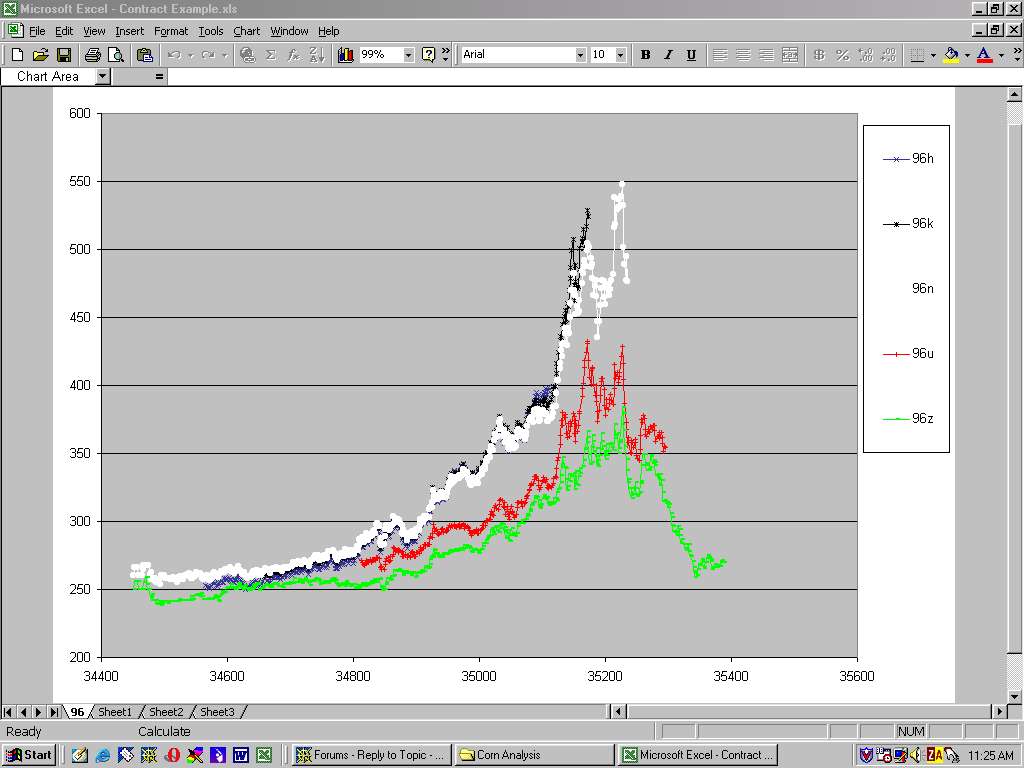Open Print Preview from the toolbar
The image size is (1024, 768).
pos(115,55)
